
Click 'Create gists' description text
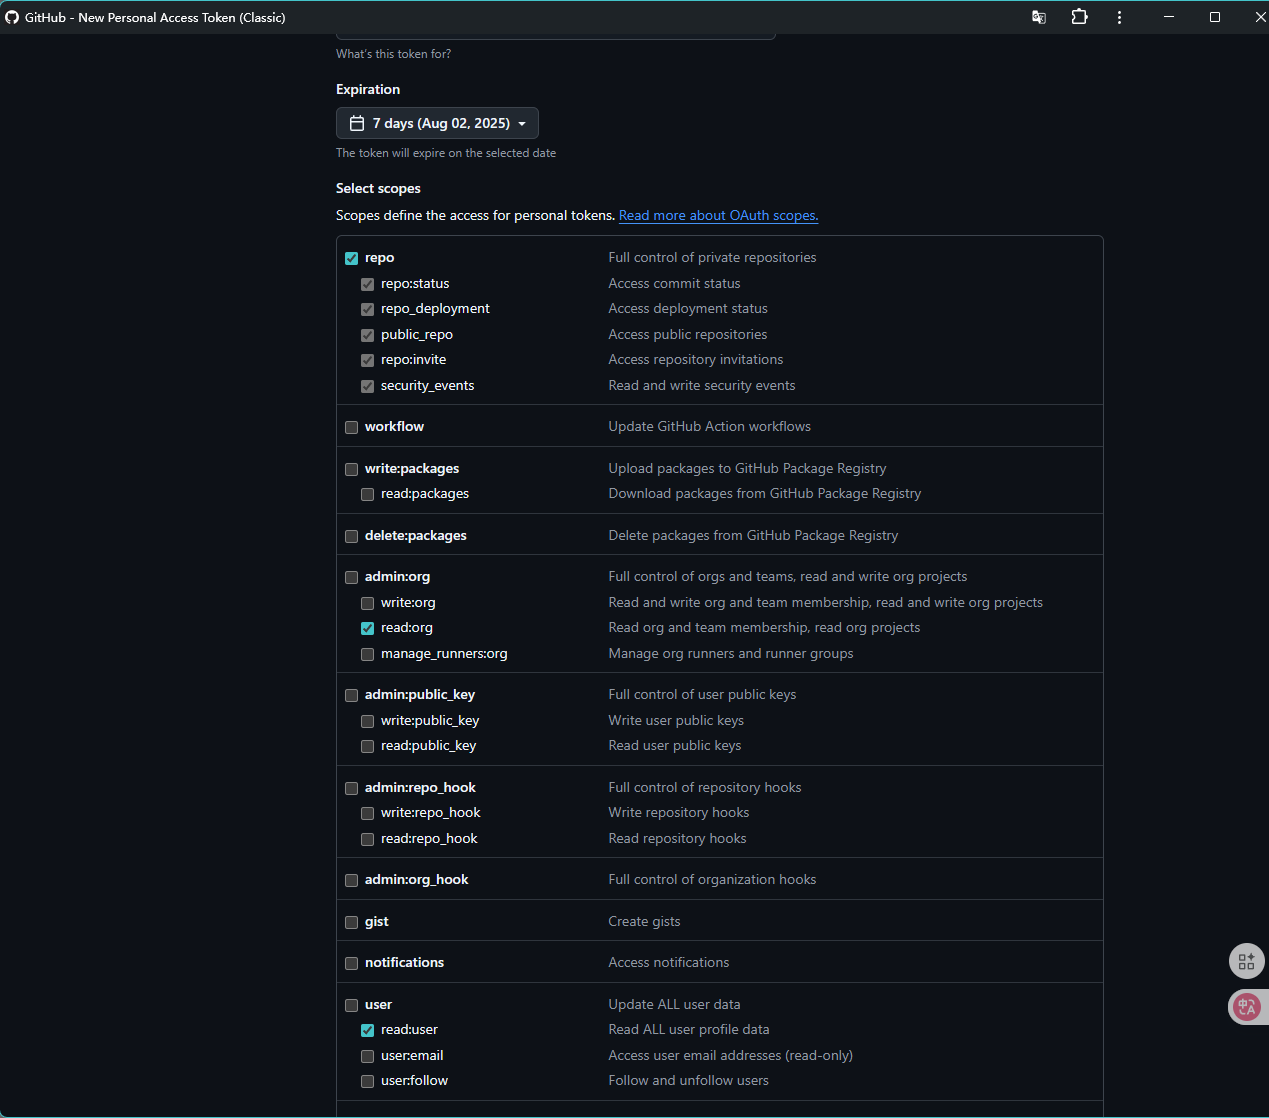pos(644,921)
